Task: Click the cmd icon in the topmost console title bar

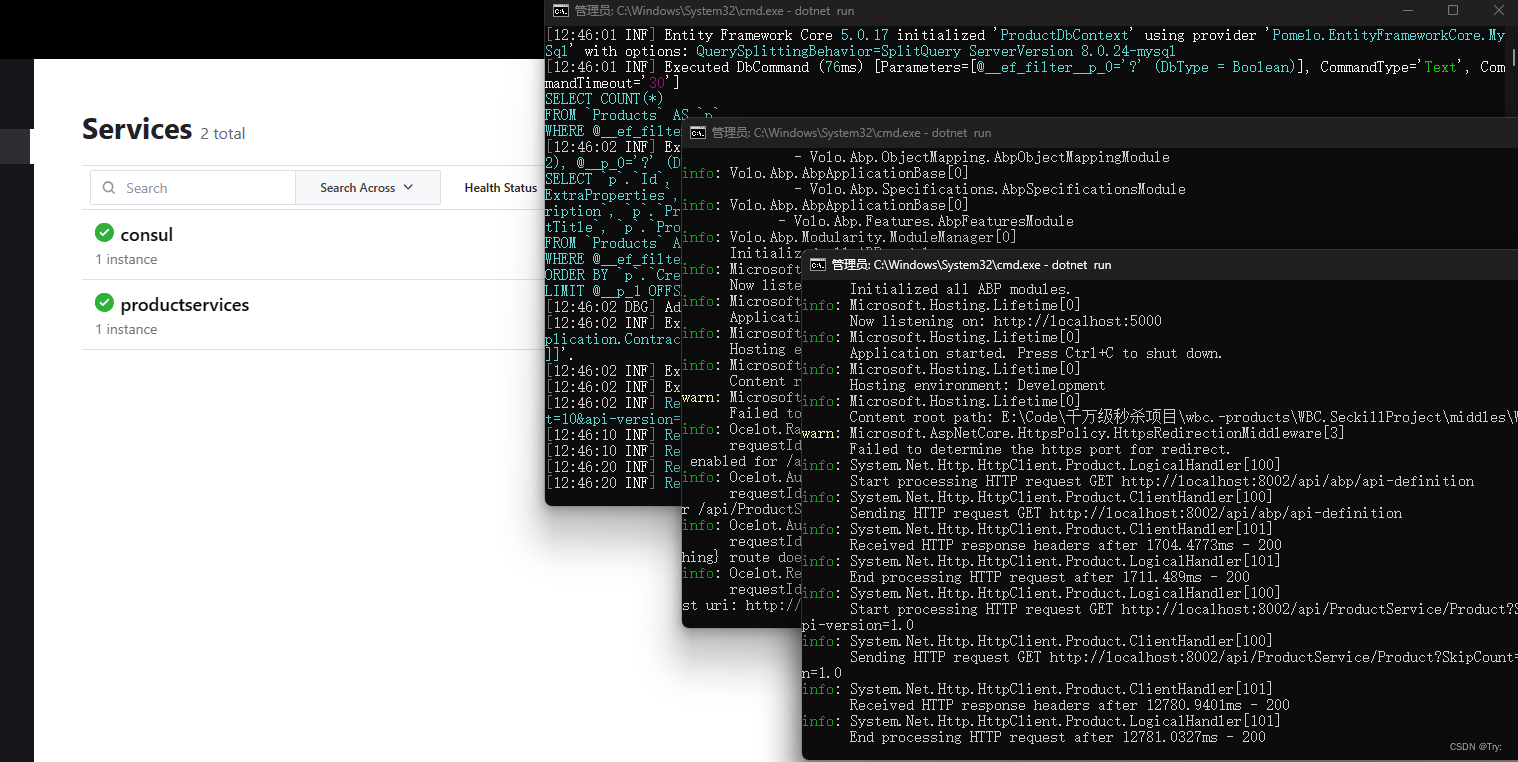Action: tap(562, 10)
